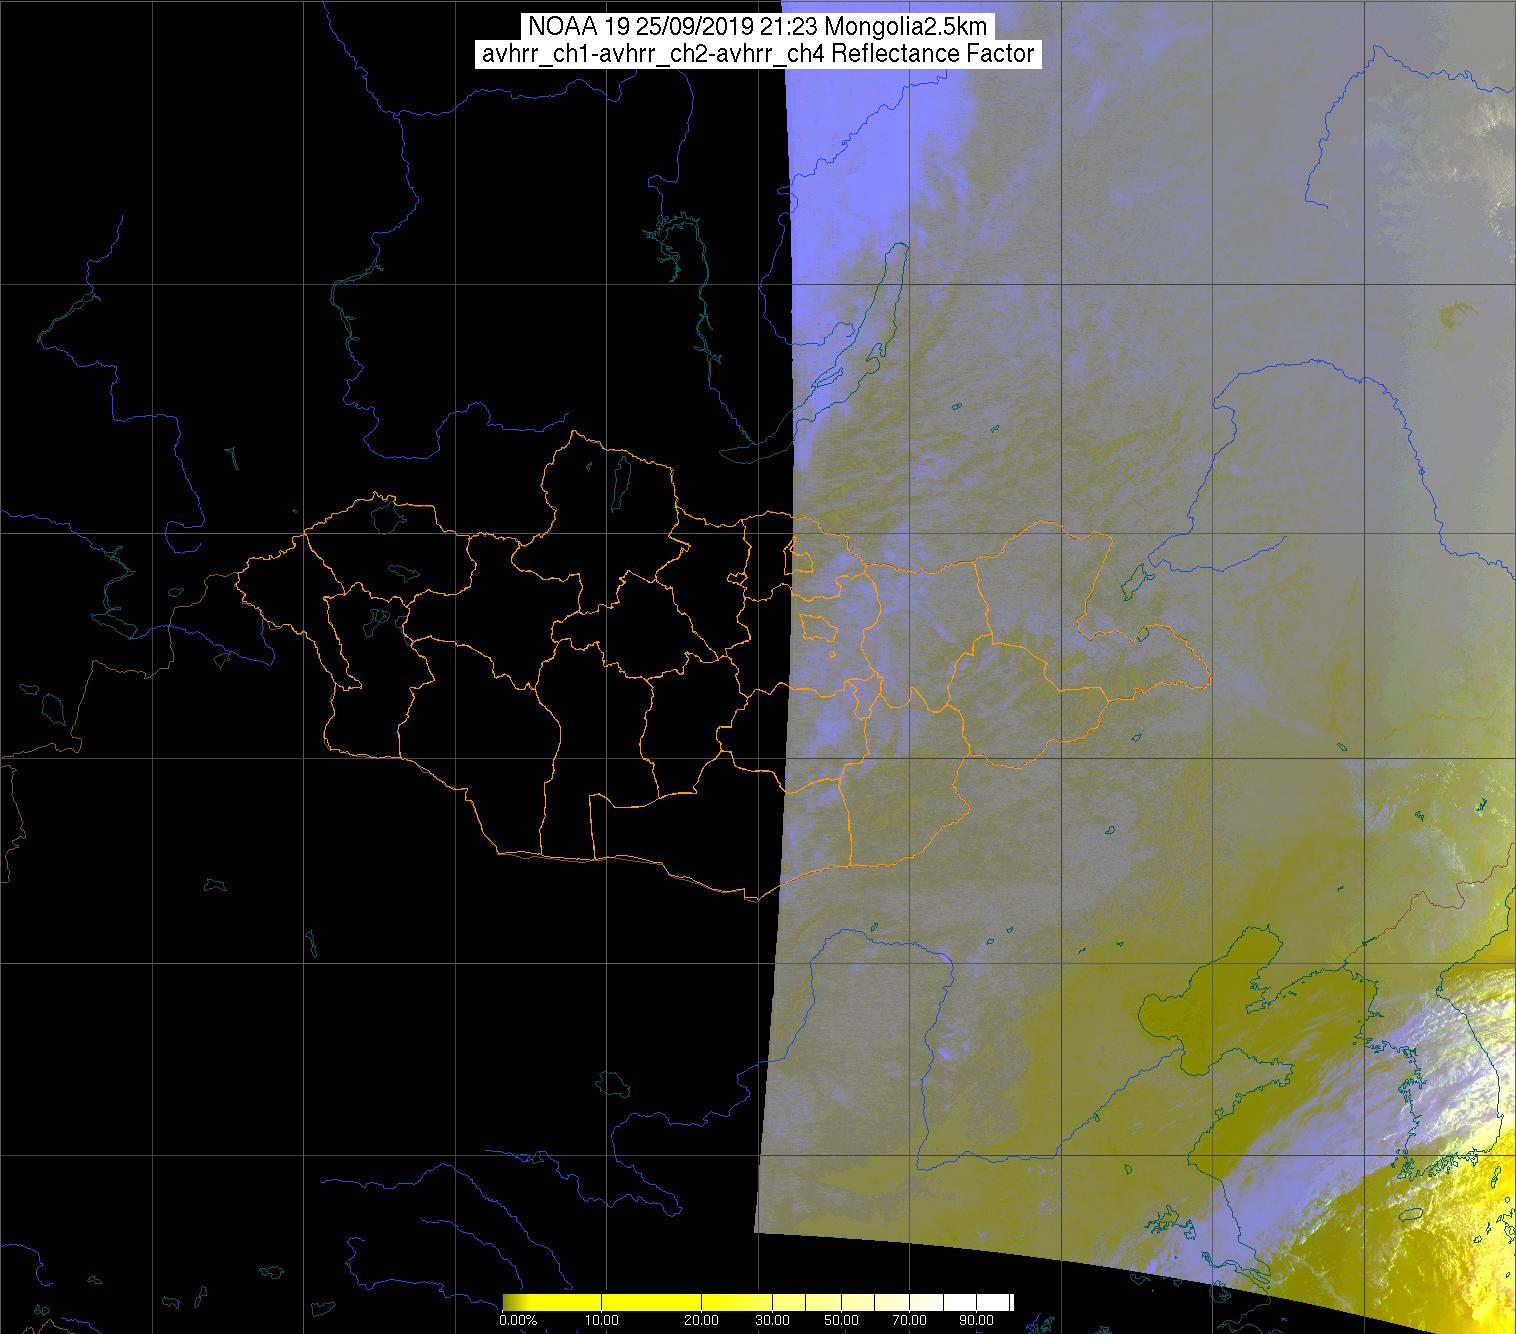Click the "90.00" color scale label
The image size is (1516, 1334).
point(975,1320)
